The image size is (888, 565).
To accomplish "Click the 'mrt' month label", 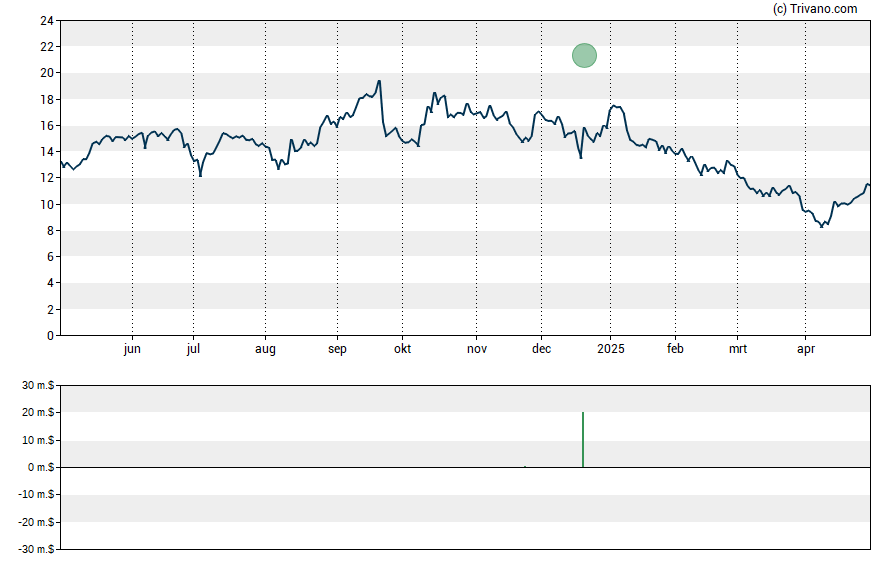I will (x=737, y=349).
